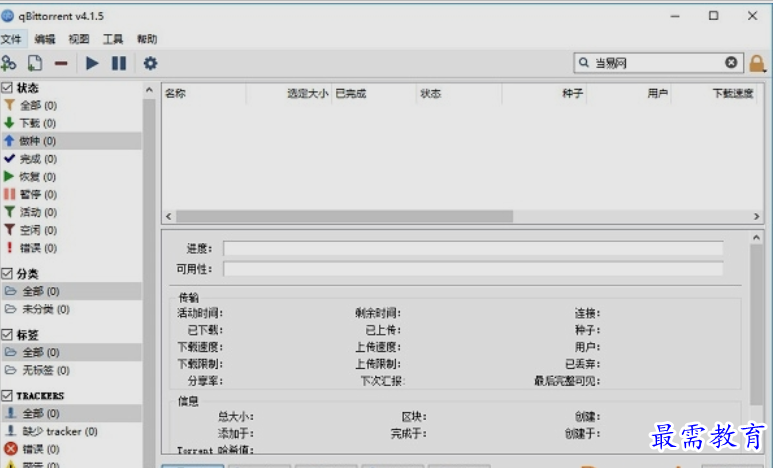Screen dimensions: 773x468
Task: Select 全部 (0) status filter
Action: click(71, 105)
